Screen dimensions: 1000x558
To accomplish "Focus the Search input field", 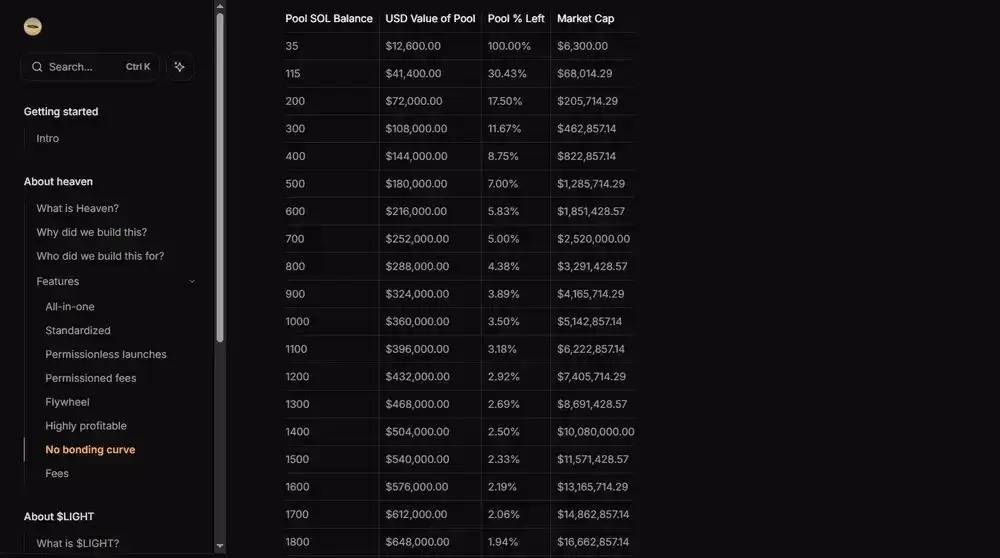I will [x=85, y=67].
